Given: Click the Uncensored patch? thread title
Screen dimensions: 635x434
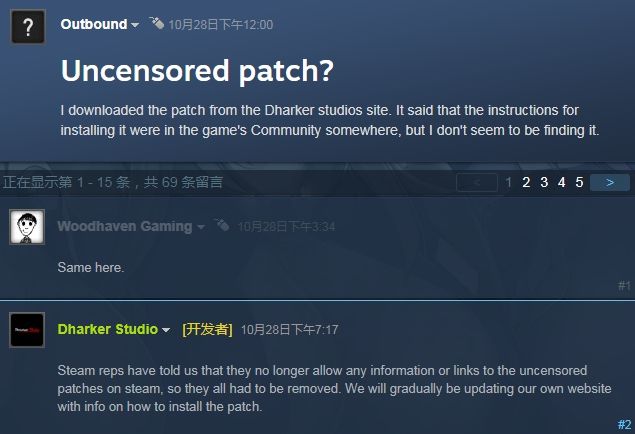Looking at the screenshot, I should (197, 71).
